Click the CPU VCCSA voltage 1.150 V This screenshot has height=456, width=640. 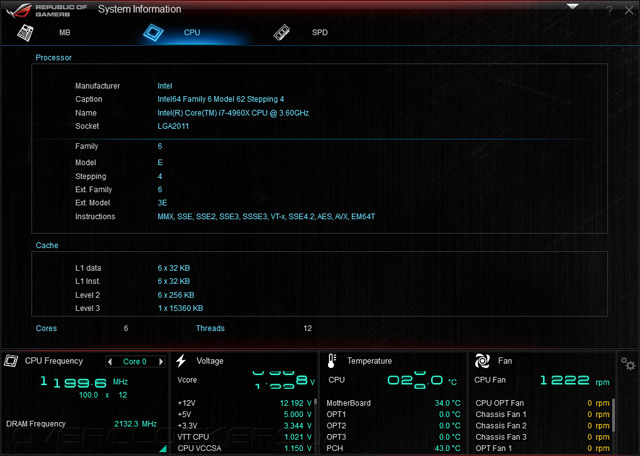pos(298,448)
